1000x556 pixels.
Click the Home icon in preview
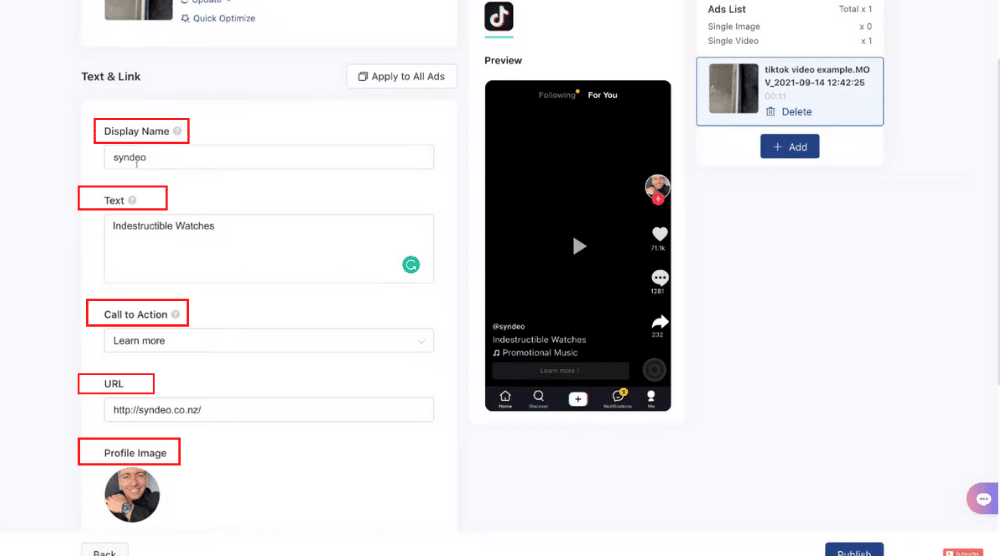coord(505,399)
